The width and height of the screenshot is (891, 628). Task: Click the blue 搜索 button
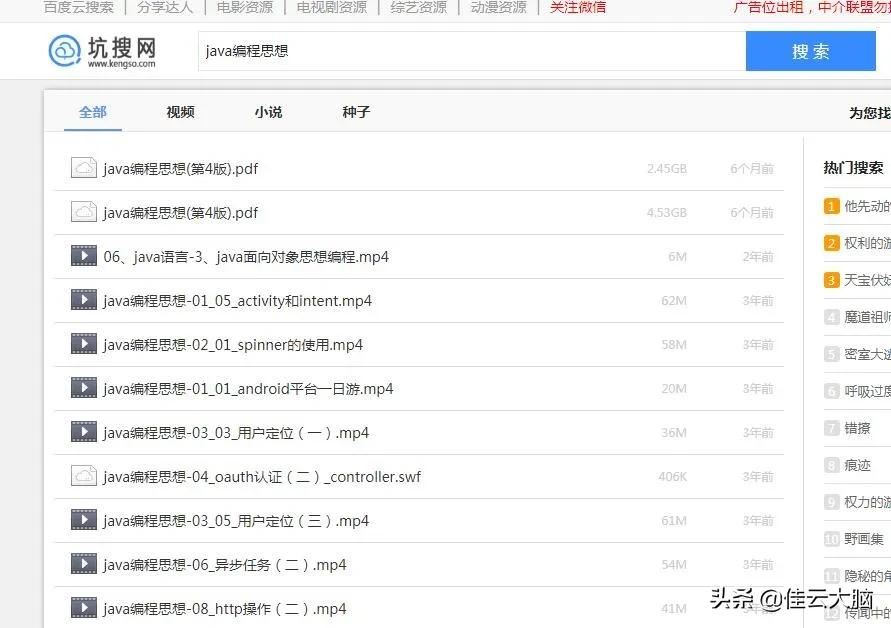811,51
